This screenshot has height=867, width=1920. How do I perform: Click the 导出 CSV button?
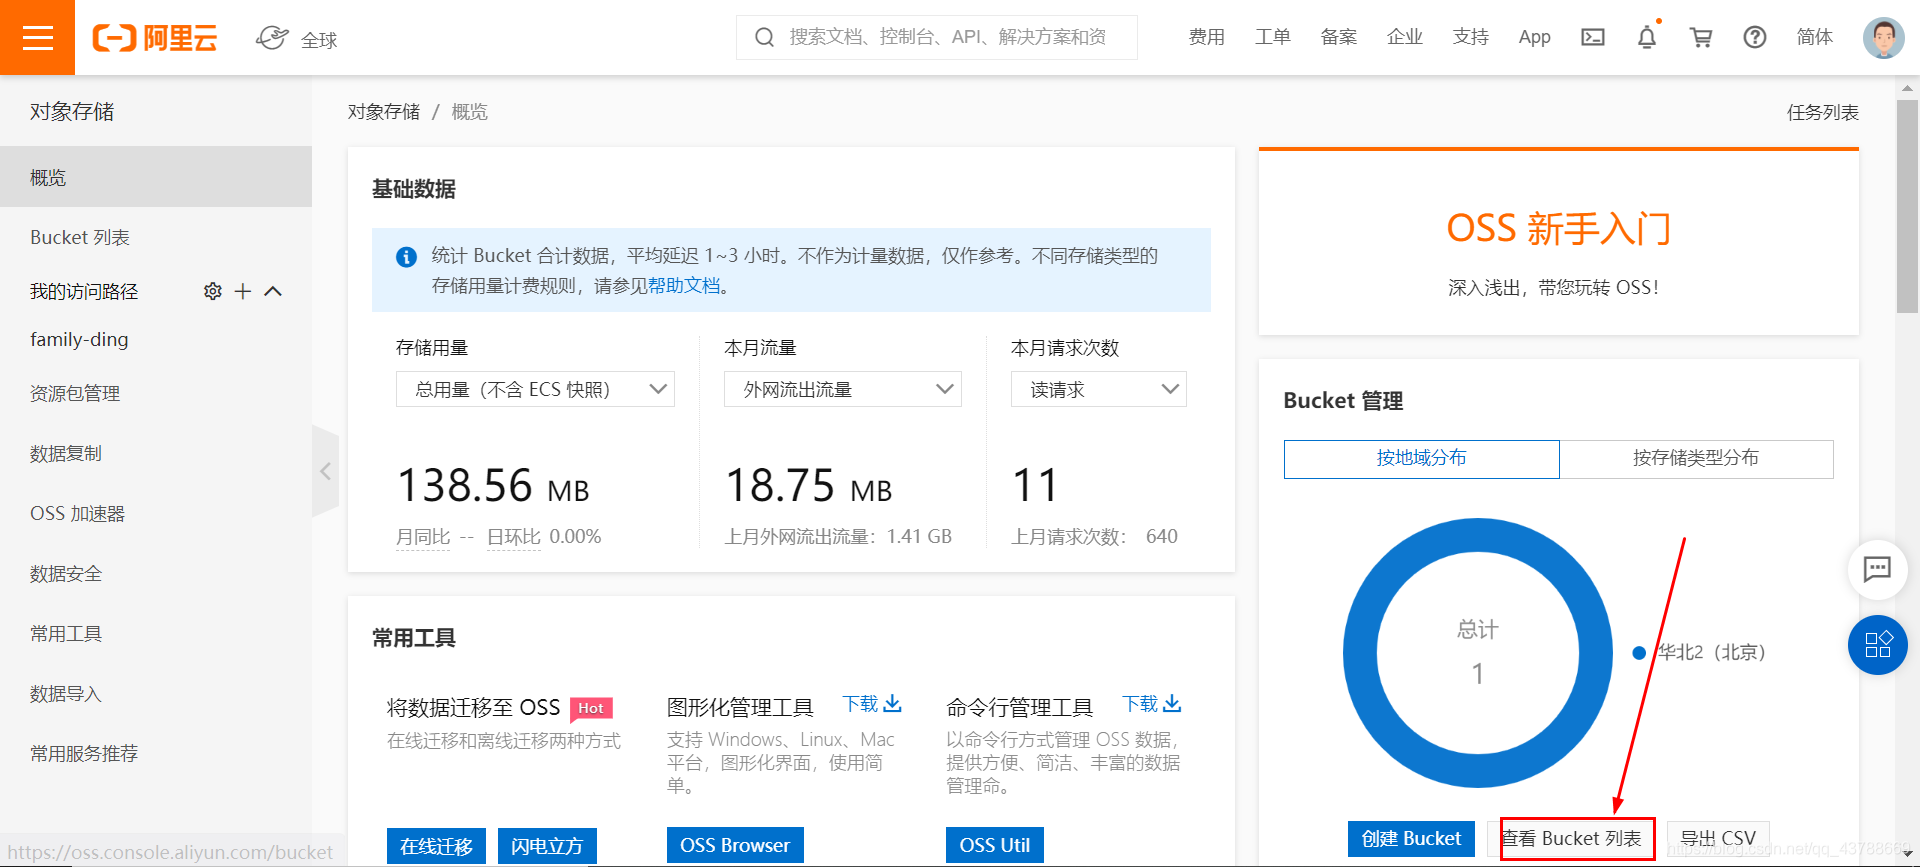1718,839
